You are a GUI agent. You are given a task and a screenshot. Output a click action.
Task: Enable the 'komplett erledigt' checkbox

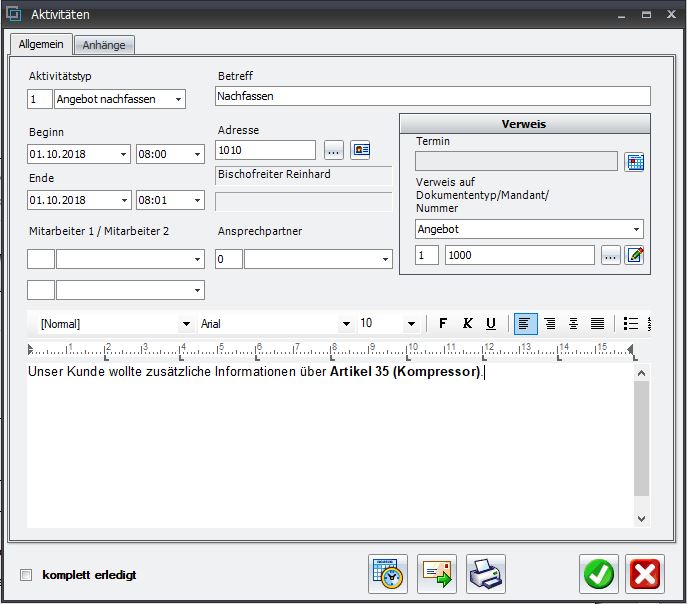27,575
